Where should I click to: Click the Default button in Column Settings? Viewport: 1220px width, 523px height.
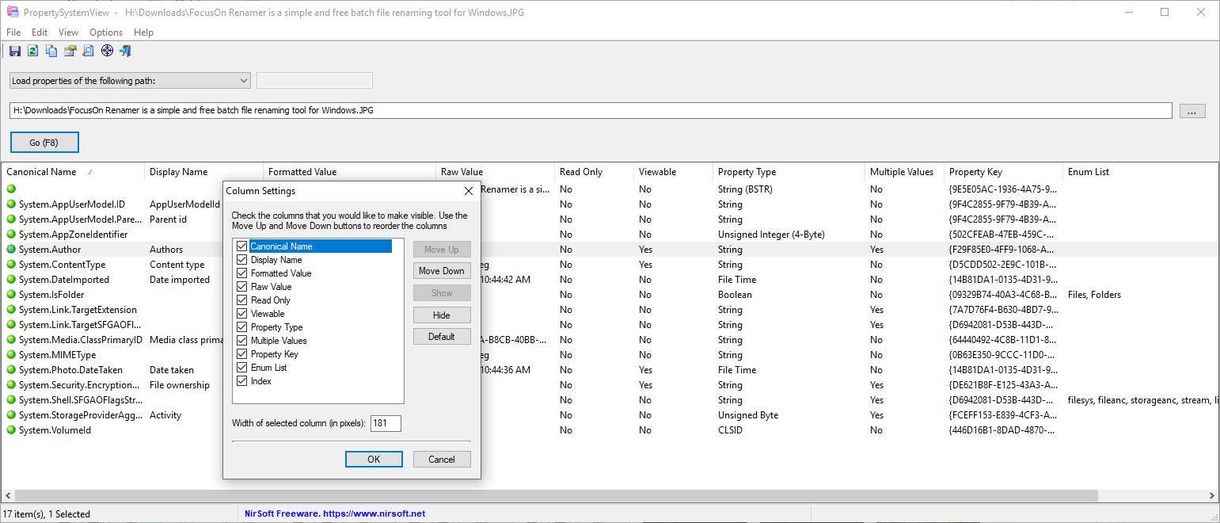(x=442, y=337)
